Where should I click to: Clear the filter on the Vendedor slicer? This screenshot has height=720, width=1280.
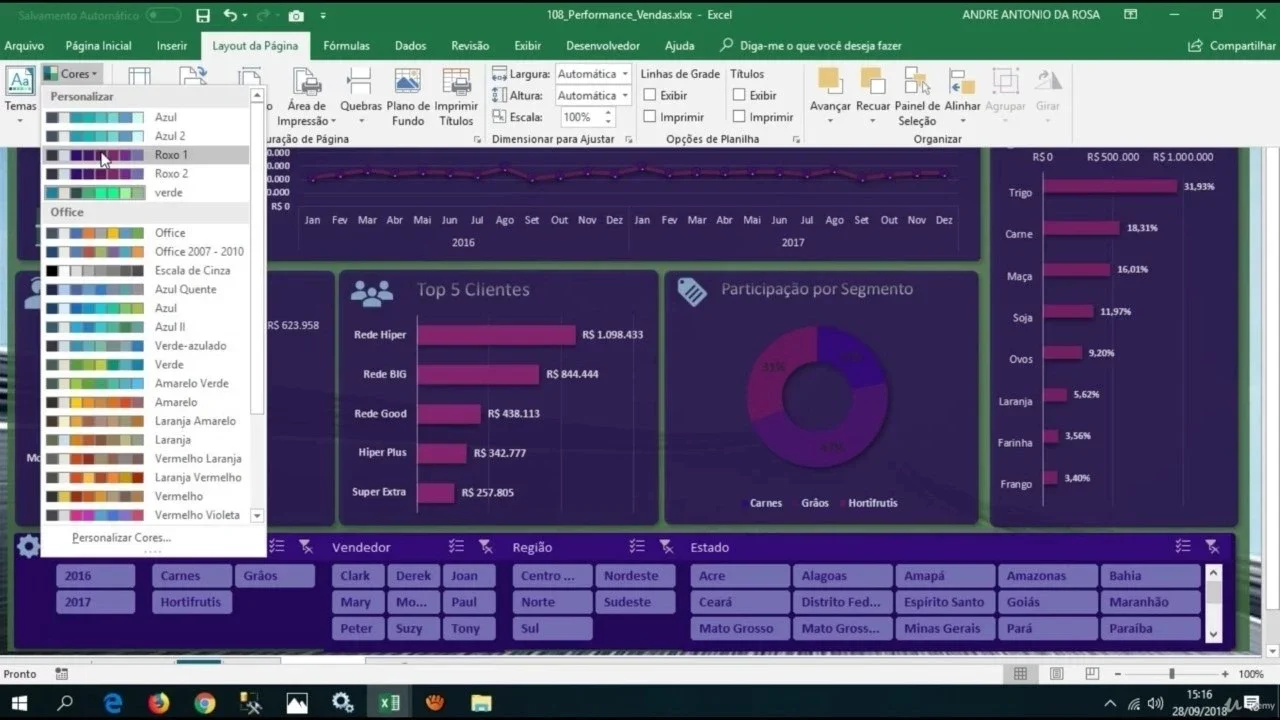tap(485, 546)
